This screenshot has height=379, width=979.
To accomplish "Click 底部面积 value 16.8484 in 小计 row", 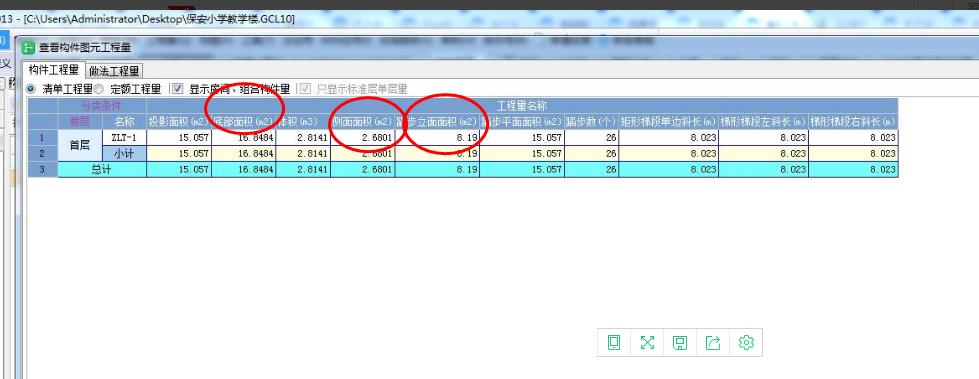I will 244,154.
